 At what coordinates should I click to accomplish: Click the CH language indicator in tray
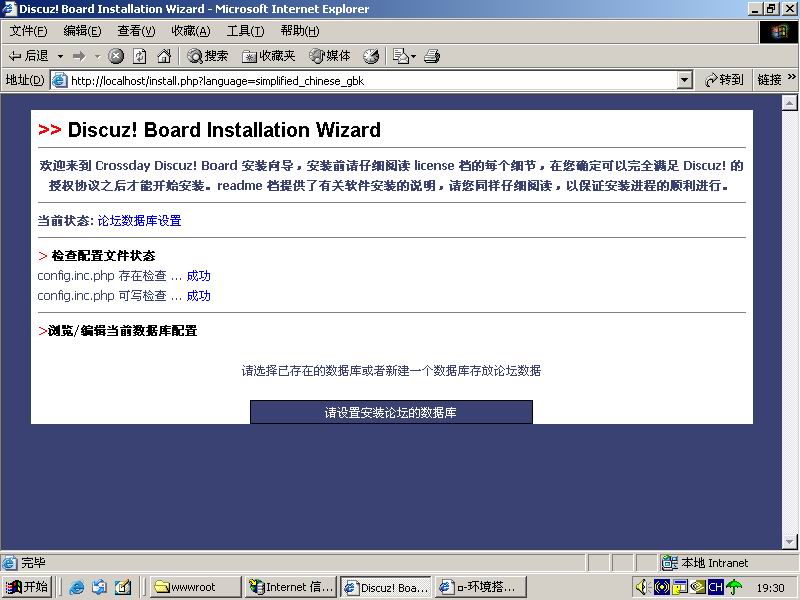pos(716,587)
